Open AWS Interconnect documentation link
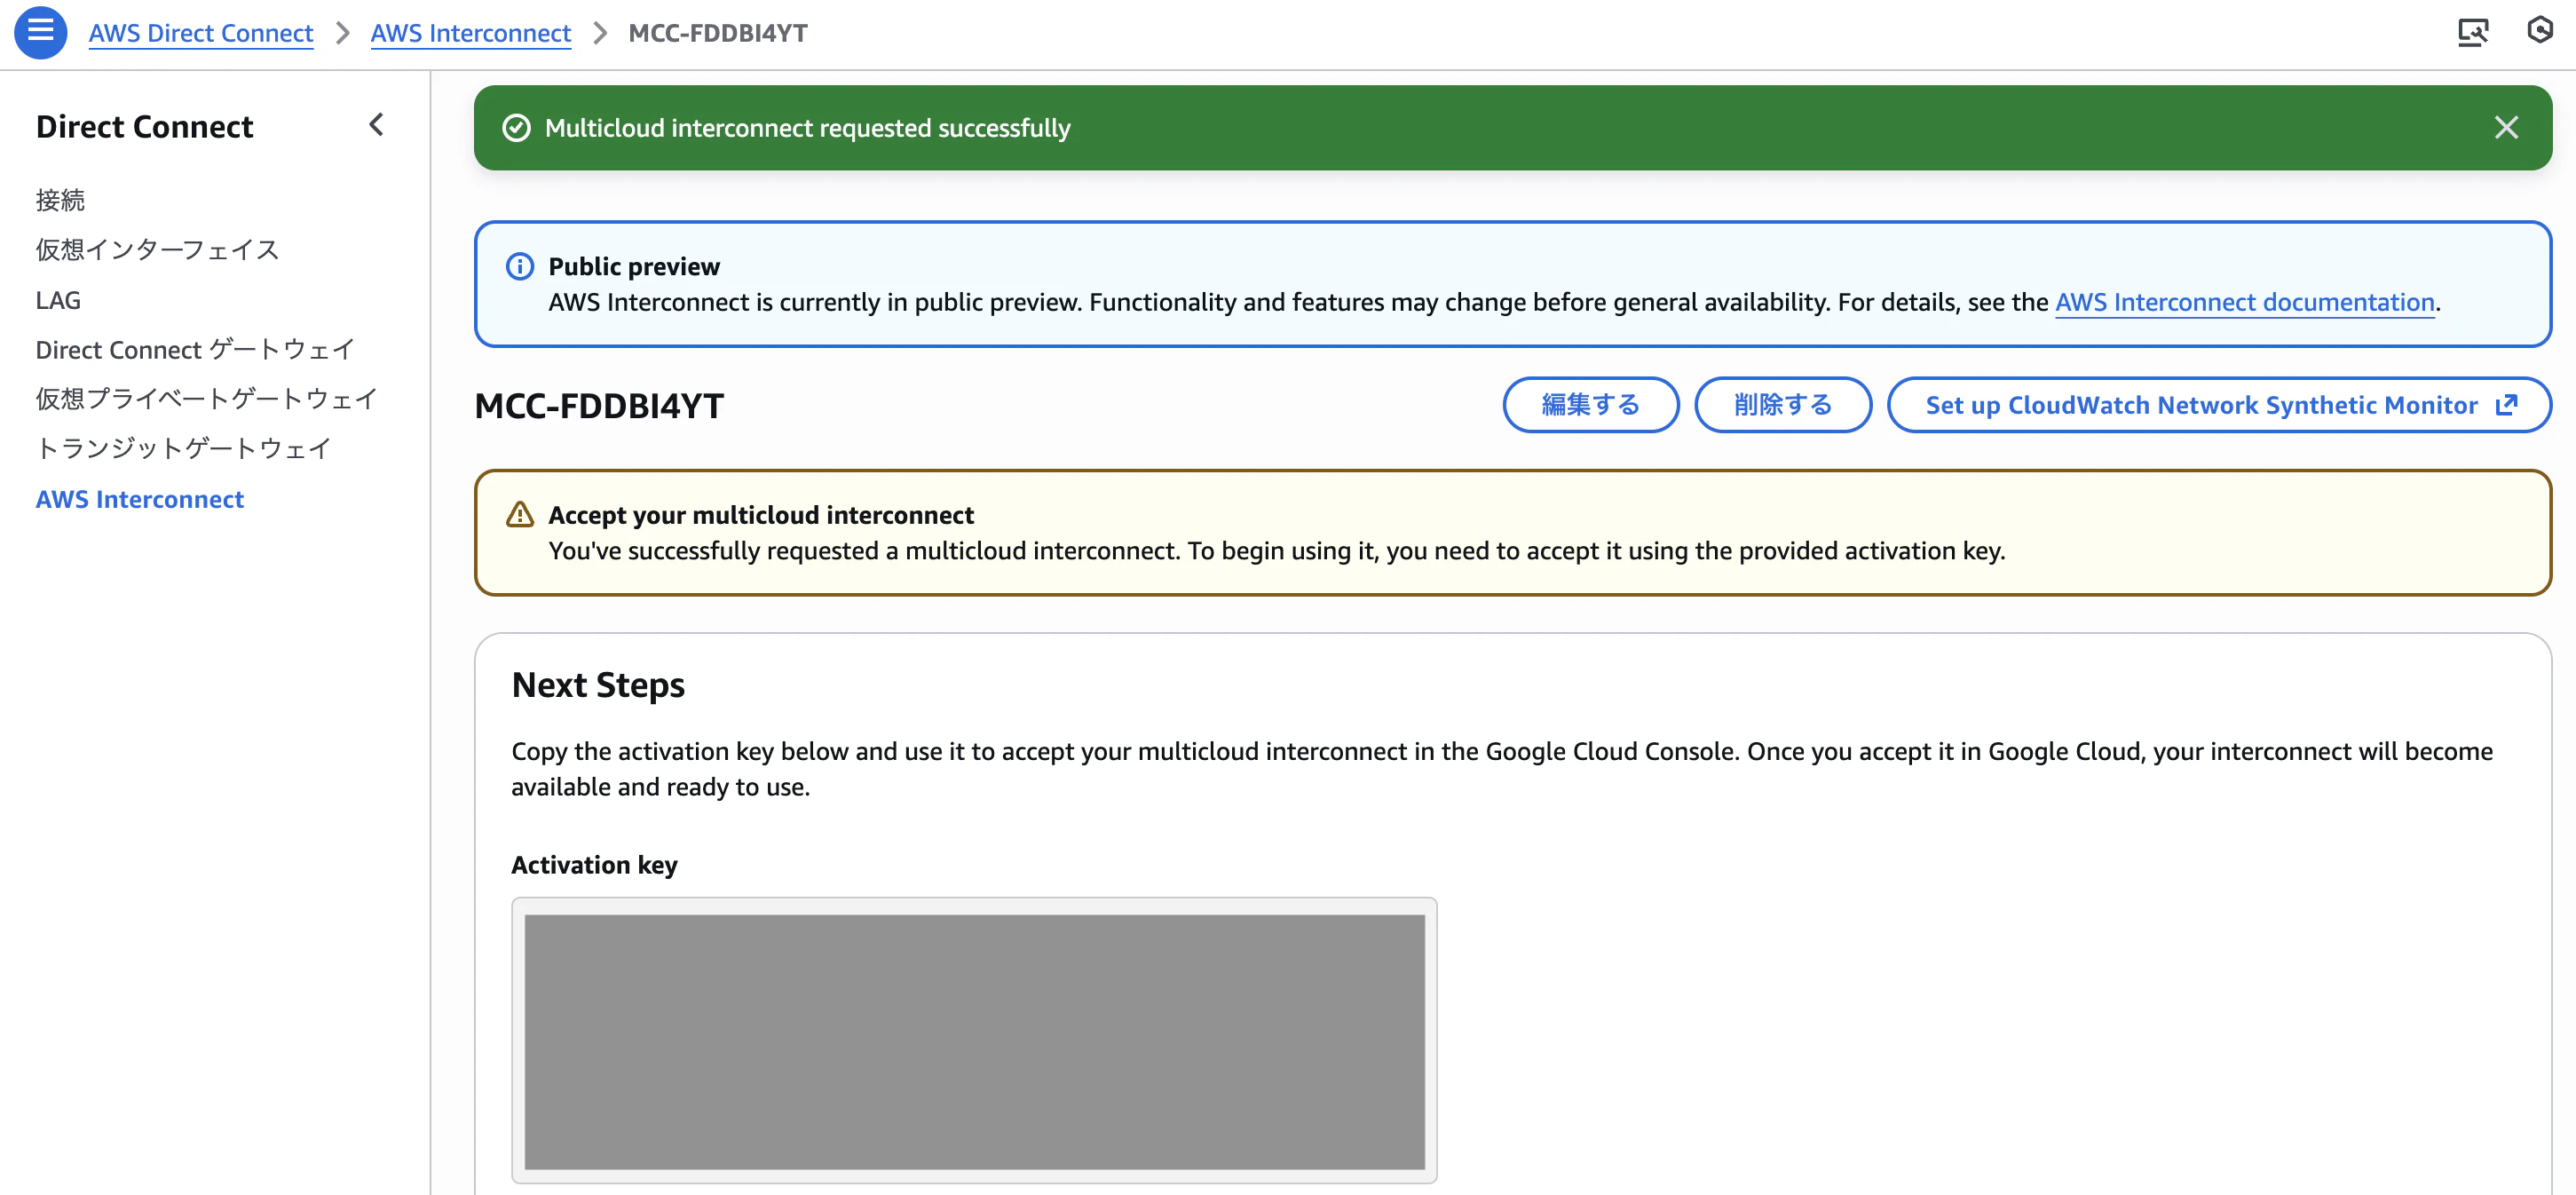2576x1195 pixels. pyautogui.click(x=2244, y=302)
